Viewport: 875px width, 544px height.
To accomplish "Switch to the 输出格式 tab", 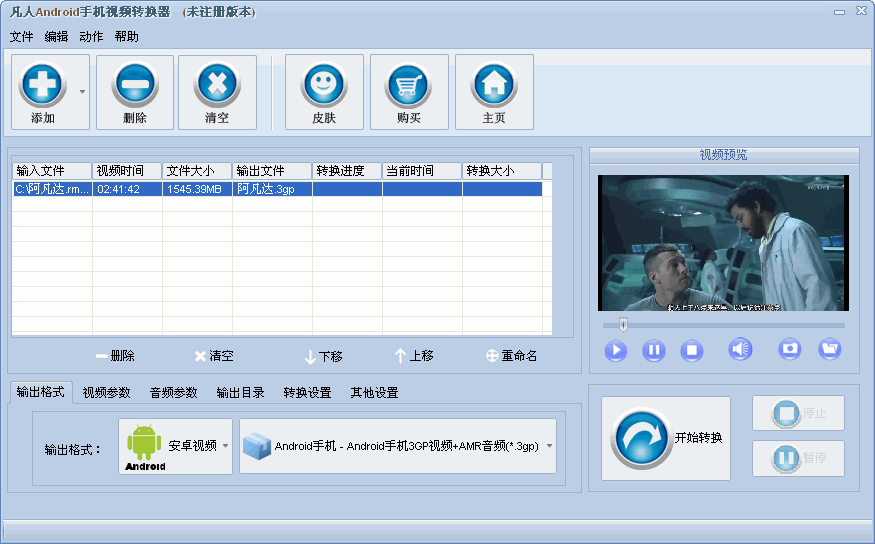I will pos(41,392).
